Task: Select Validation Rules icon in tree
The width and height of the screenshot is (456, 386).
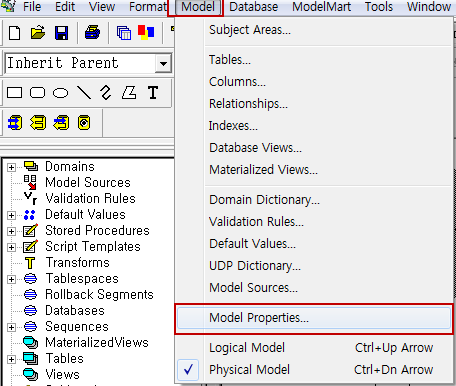Action: [x=30, y=198]
